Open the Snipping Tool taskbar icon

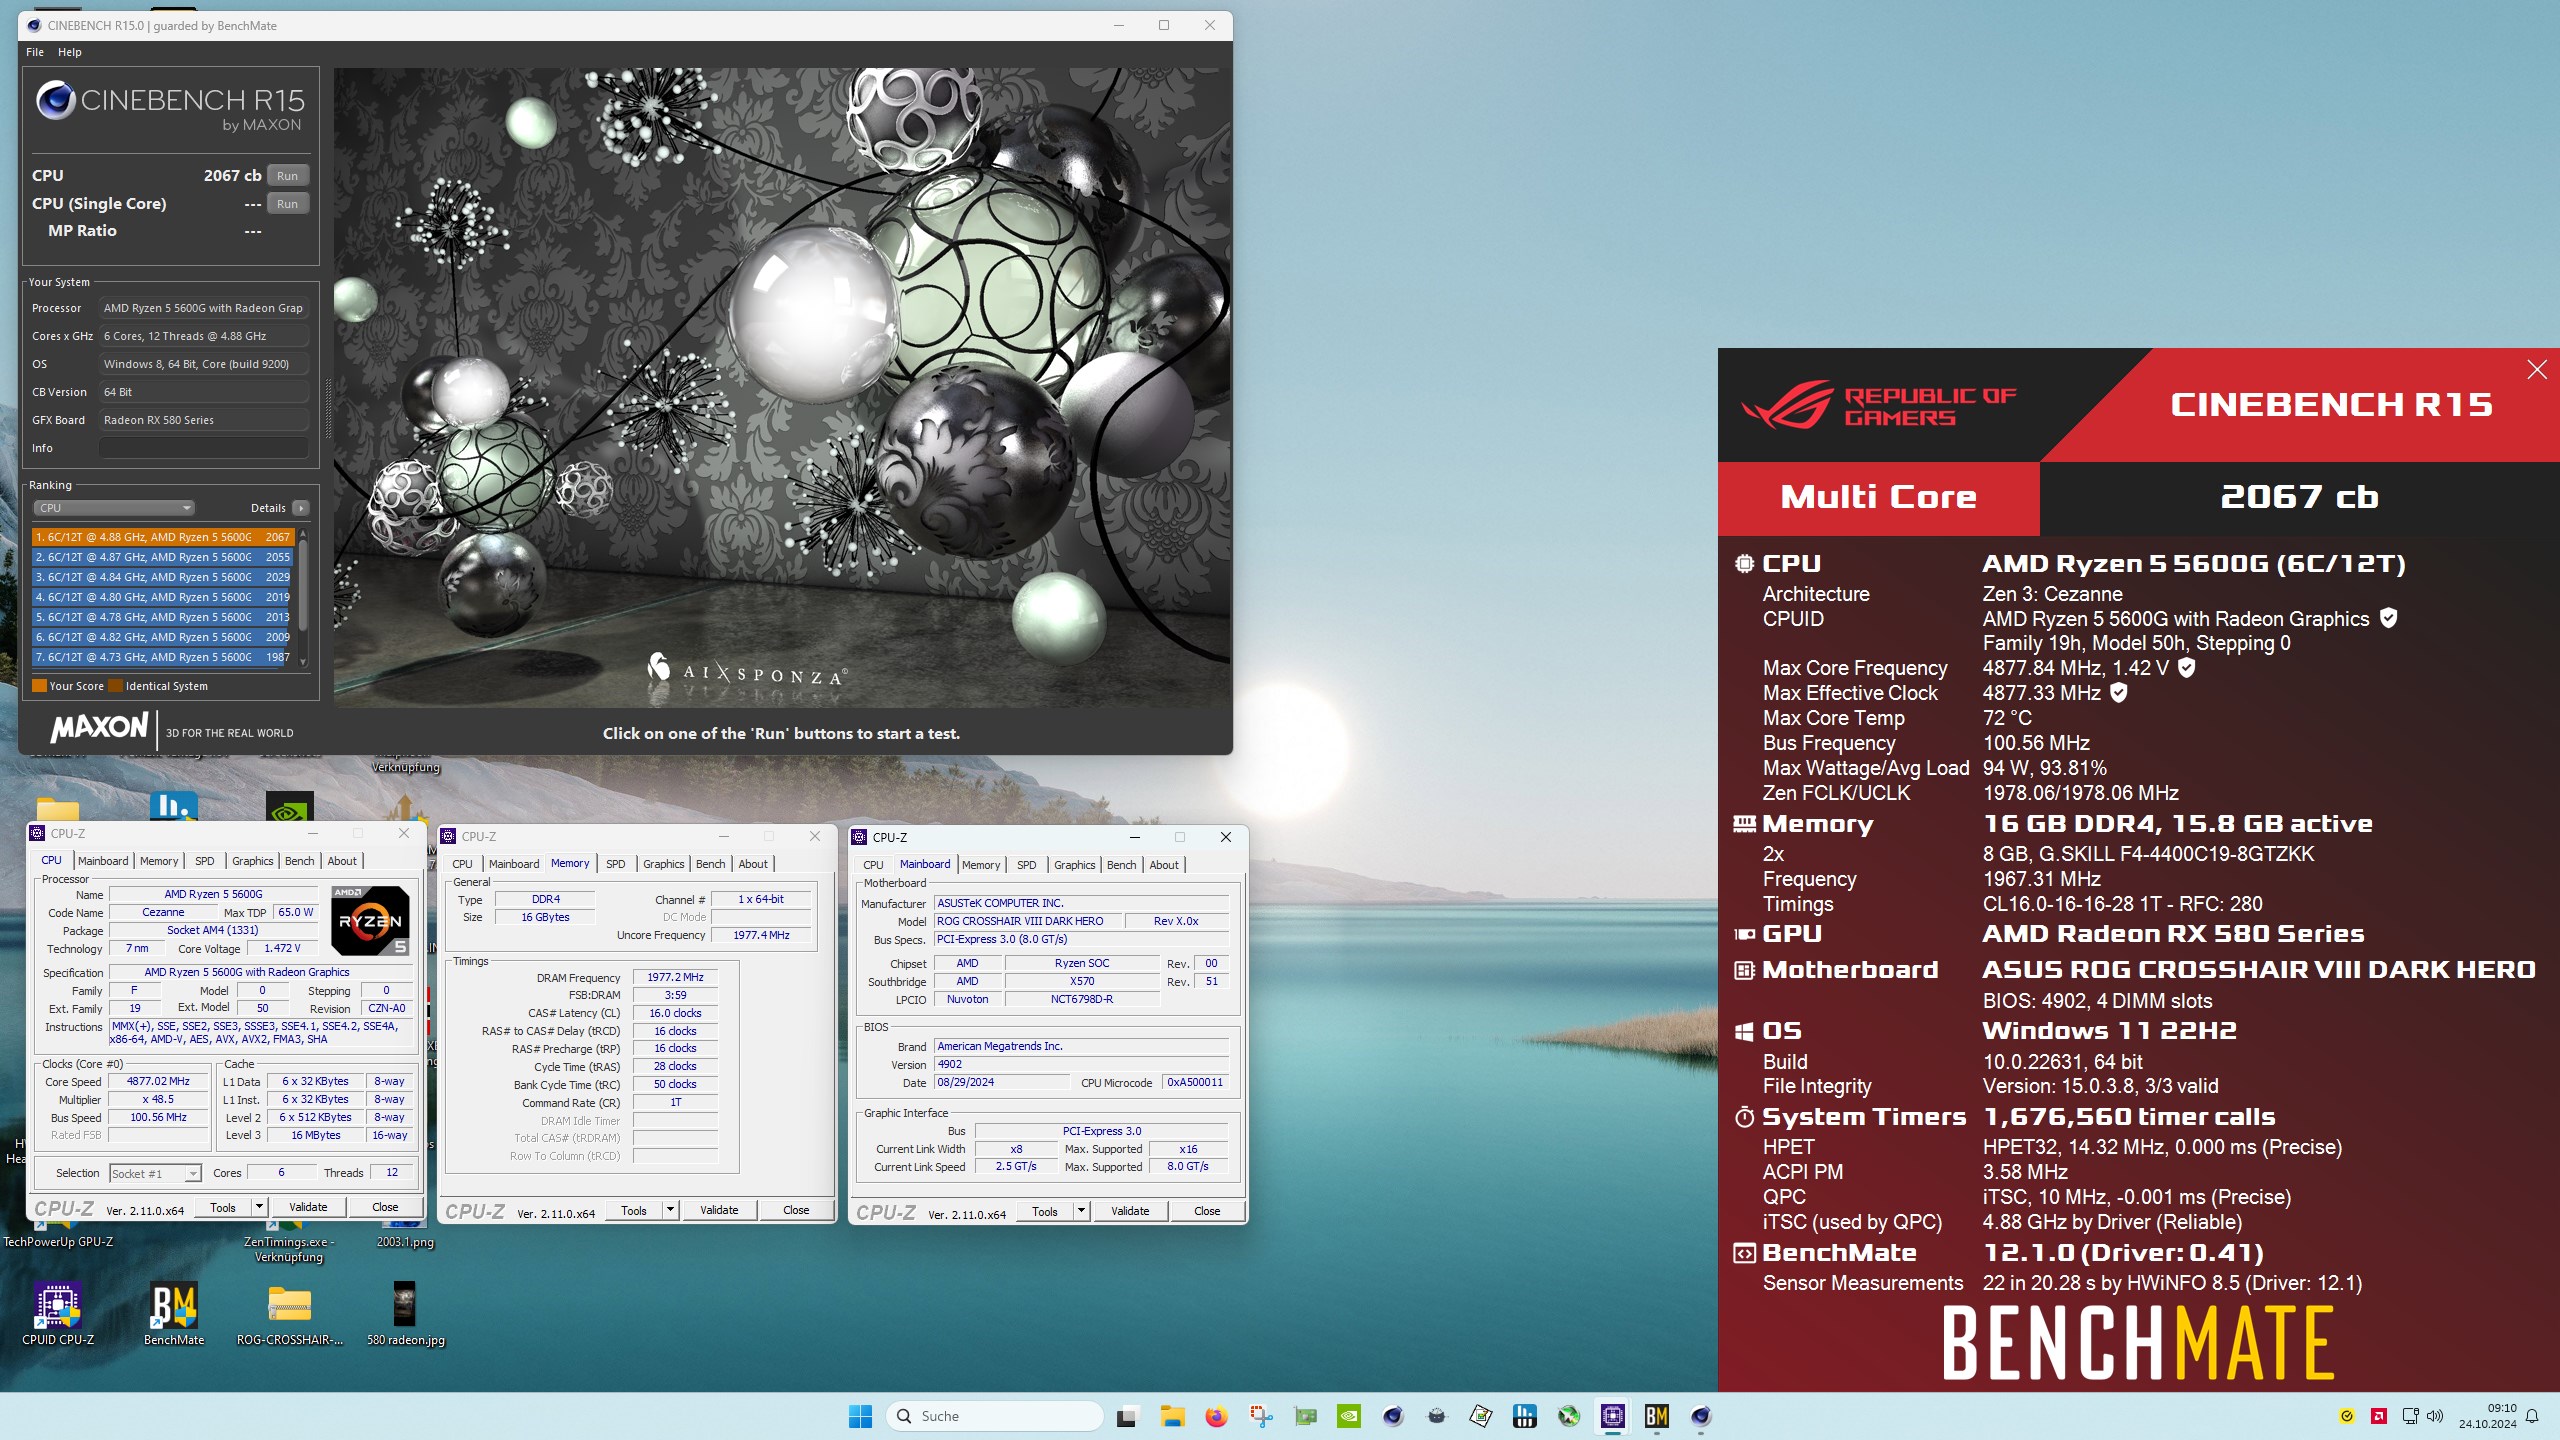coord(1260,1416)
